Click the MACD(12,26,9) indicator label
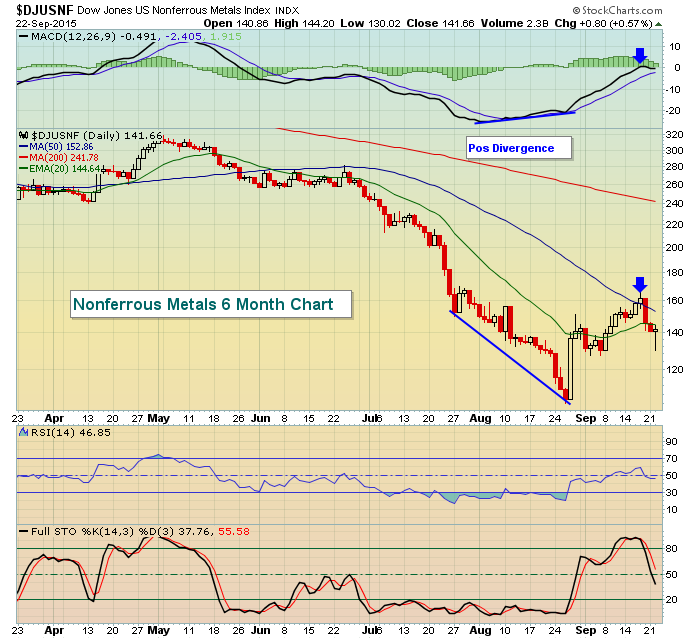The width and height of the screenshot is (700, 639). pyautogui.click(x=75, y=37)
